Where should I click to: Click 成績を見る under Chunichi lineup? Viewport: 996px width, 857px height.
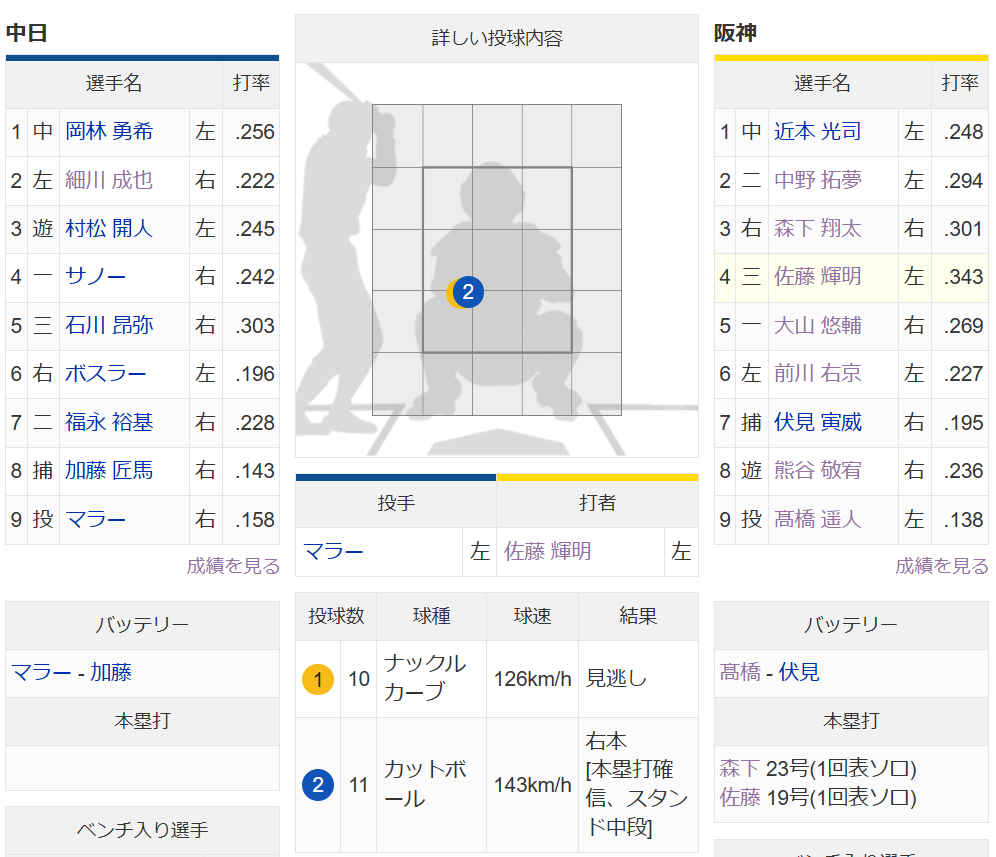click(233, 565)
